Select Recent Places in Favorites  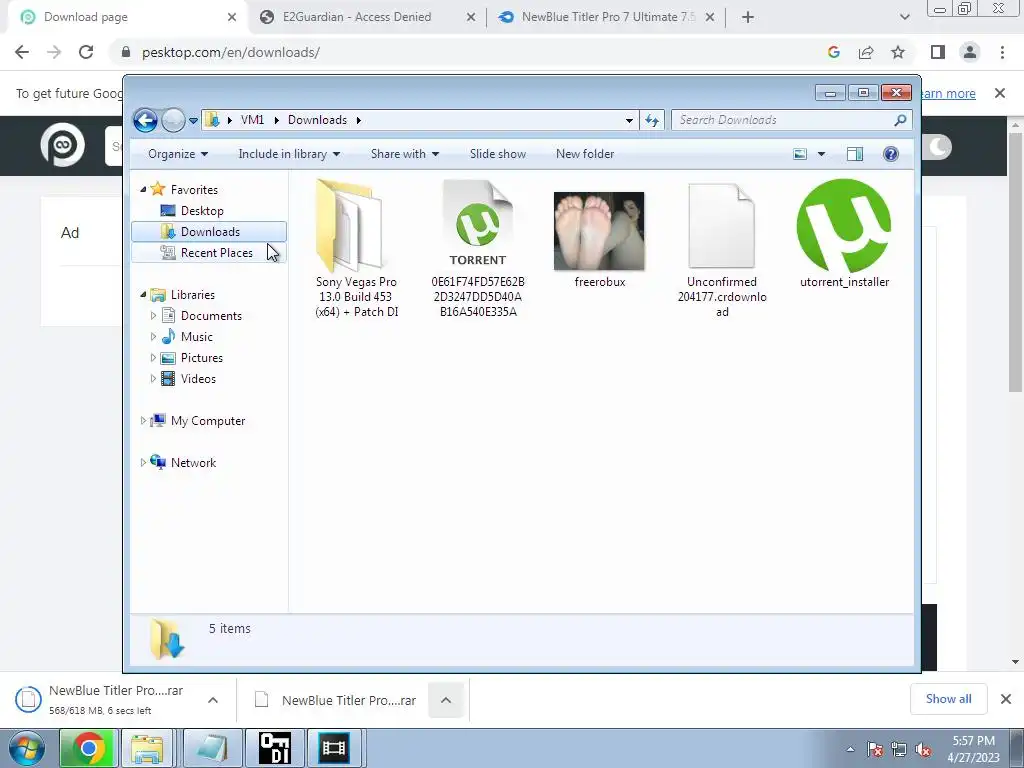coord(209,253)
